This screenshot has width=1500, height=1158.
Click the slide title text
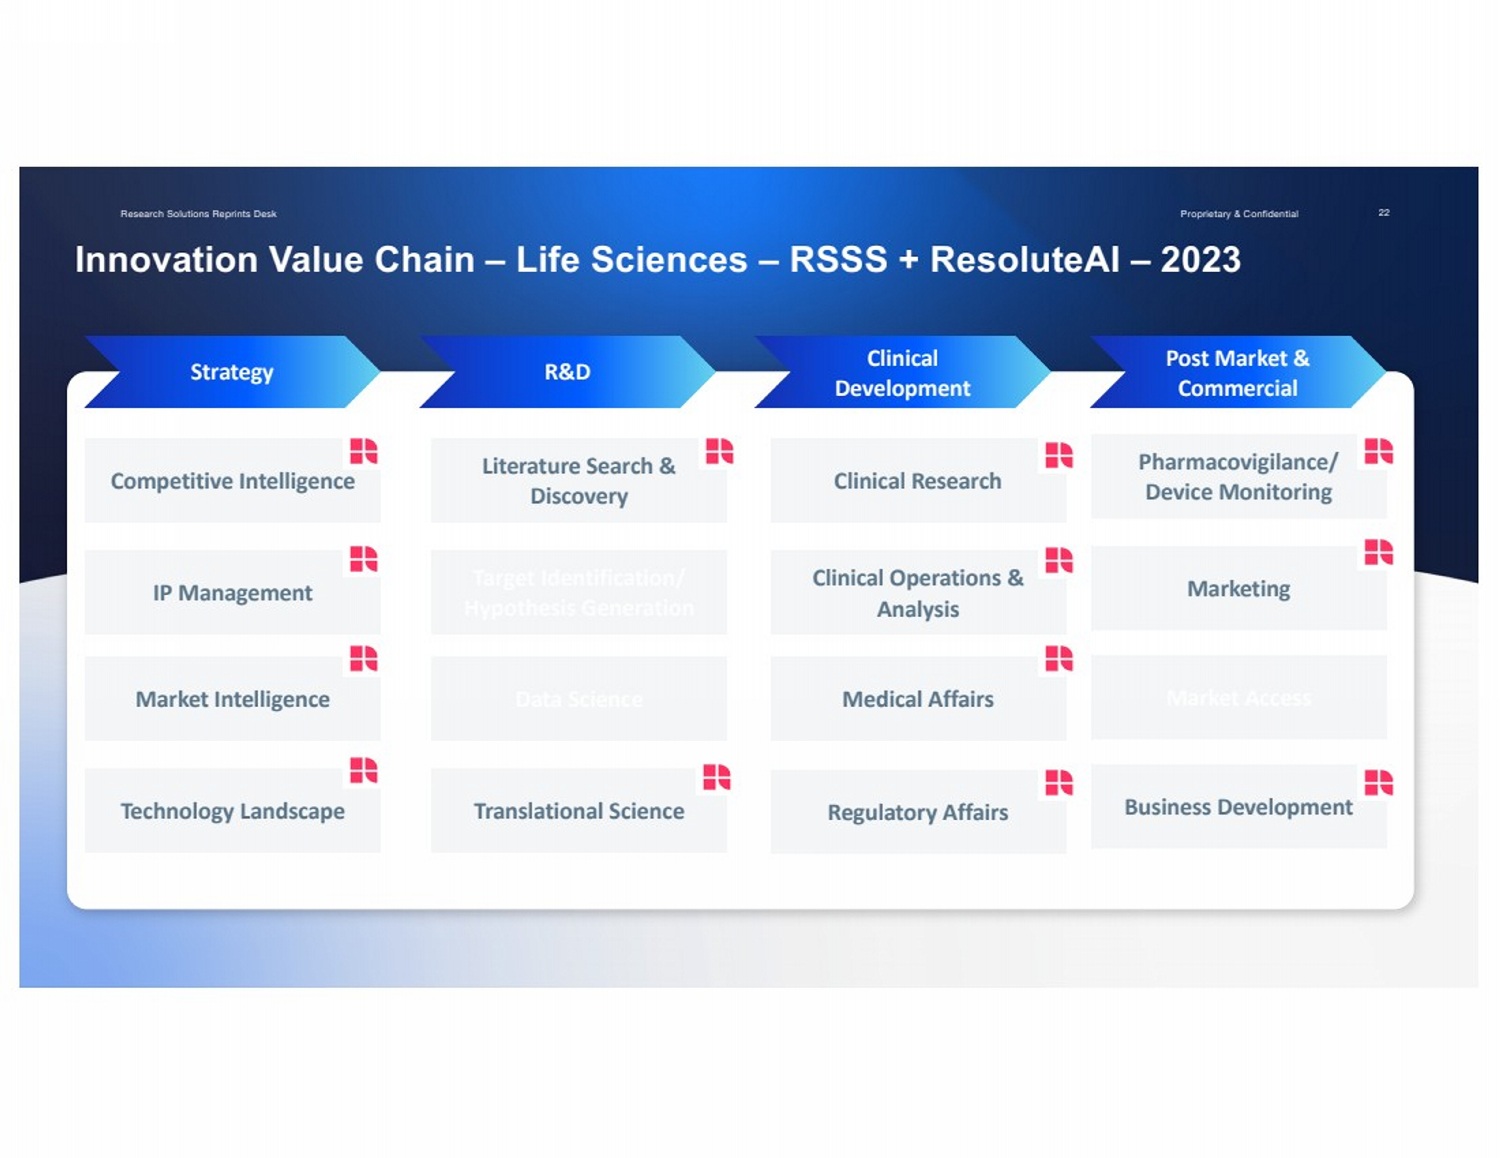[657, 260]
